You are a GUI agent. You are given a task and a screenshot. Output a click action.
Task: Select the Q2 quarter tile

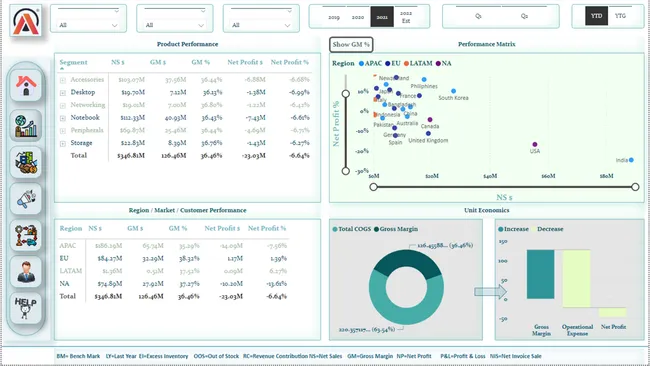pyautogui.click(x=524, y=16)
